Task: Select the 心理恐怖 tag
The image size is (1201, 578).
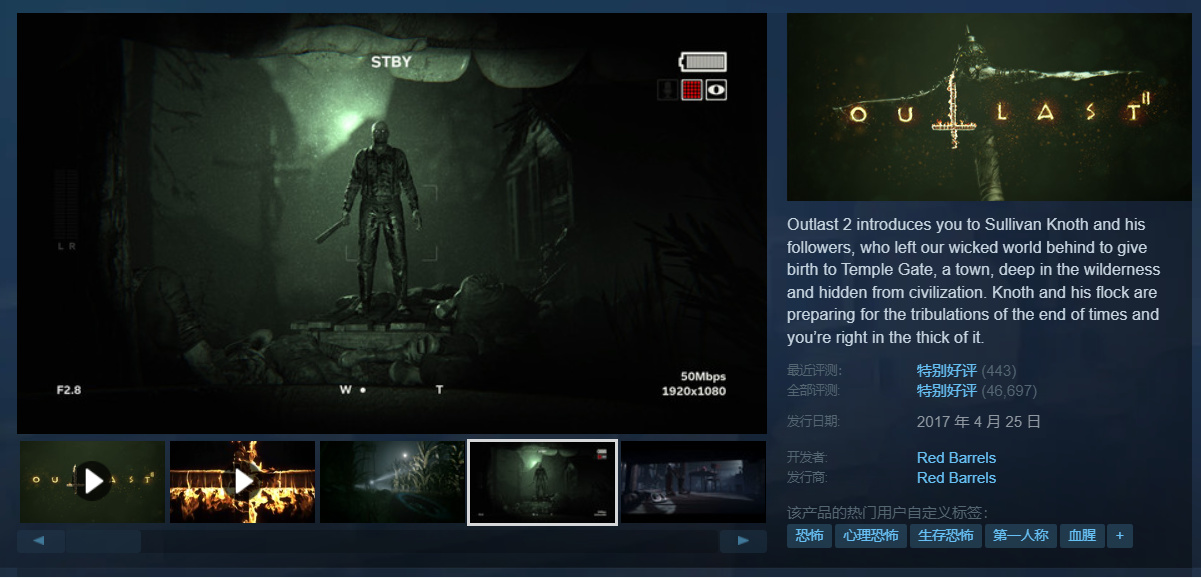Action: (871, 536)
